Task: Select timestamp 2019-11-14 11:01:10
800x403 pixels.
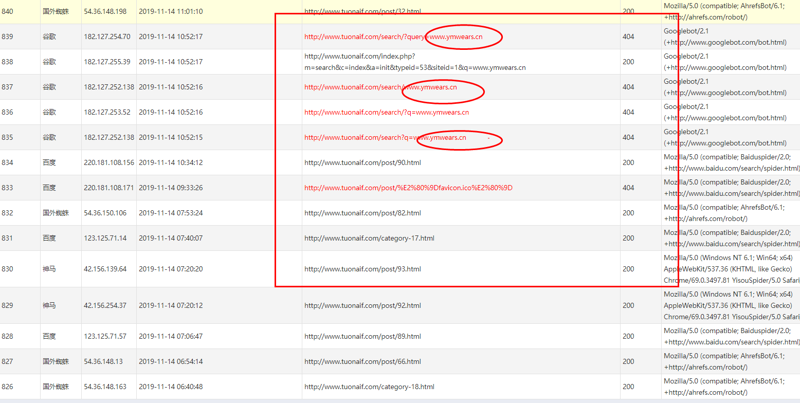Action: tap(171, 11)
